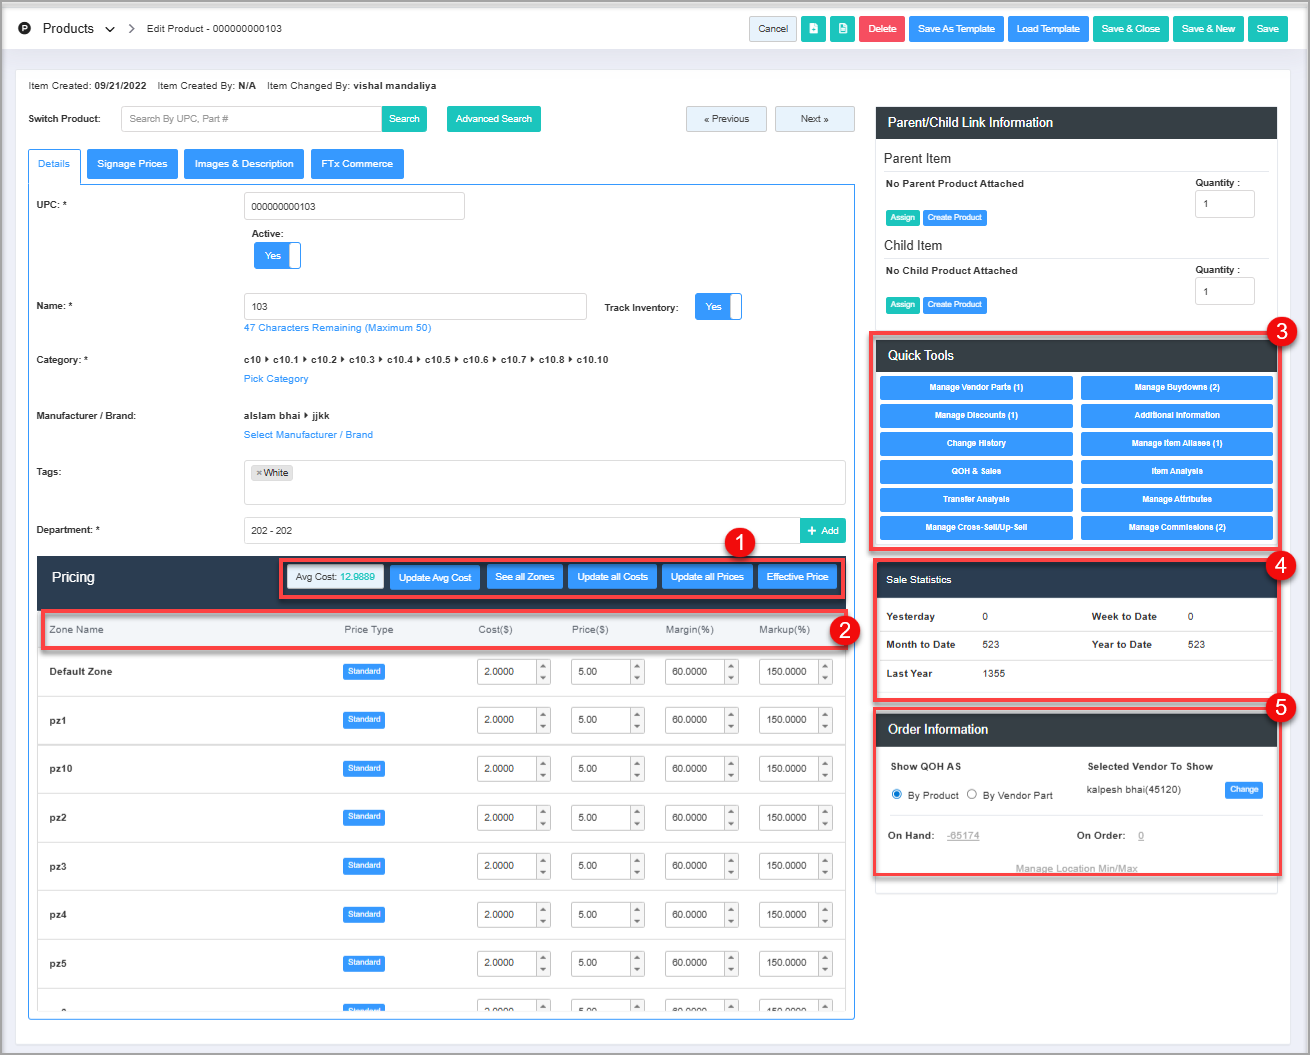Image resolution: width=1310 pixels, height=1055 pixels.
Task: Open the Department 202 - 202 field
Action: tap(520, 531)
